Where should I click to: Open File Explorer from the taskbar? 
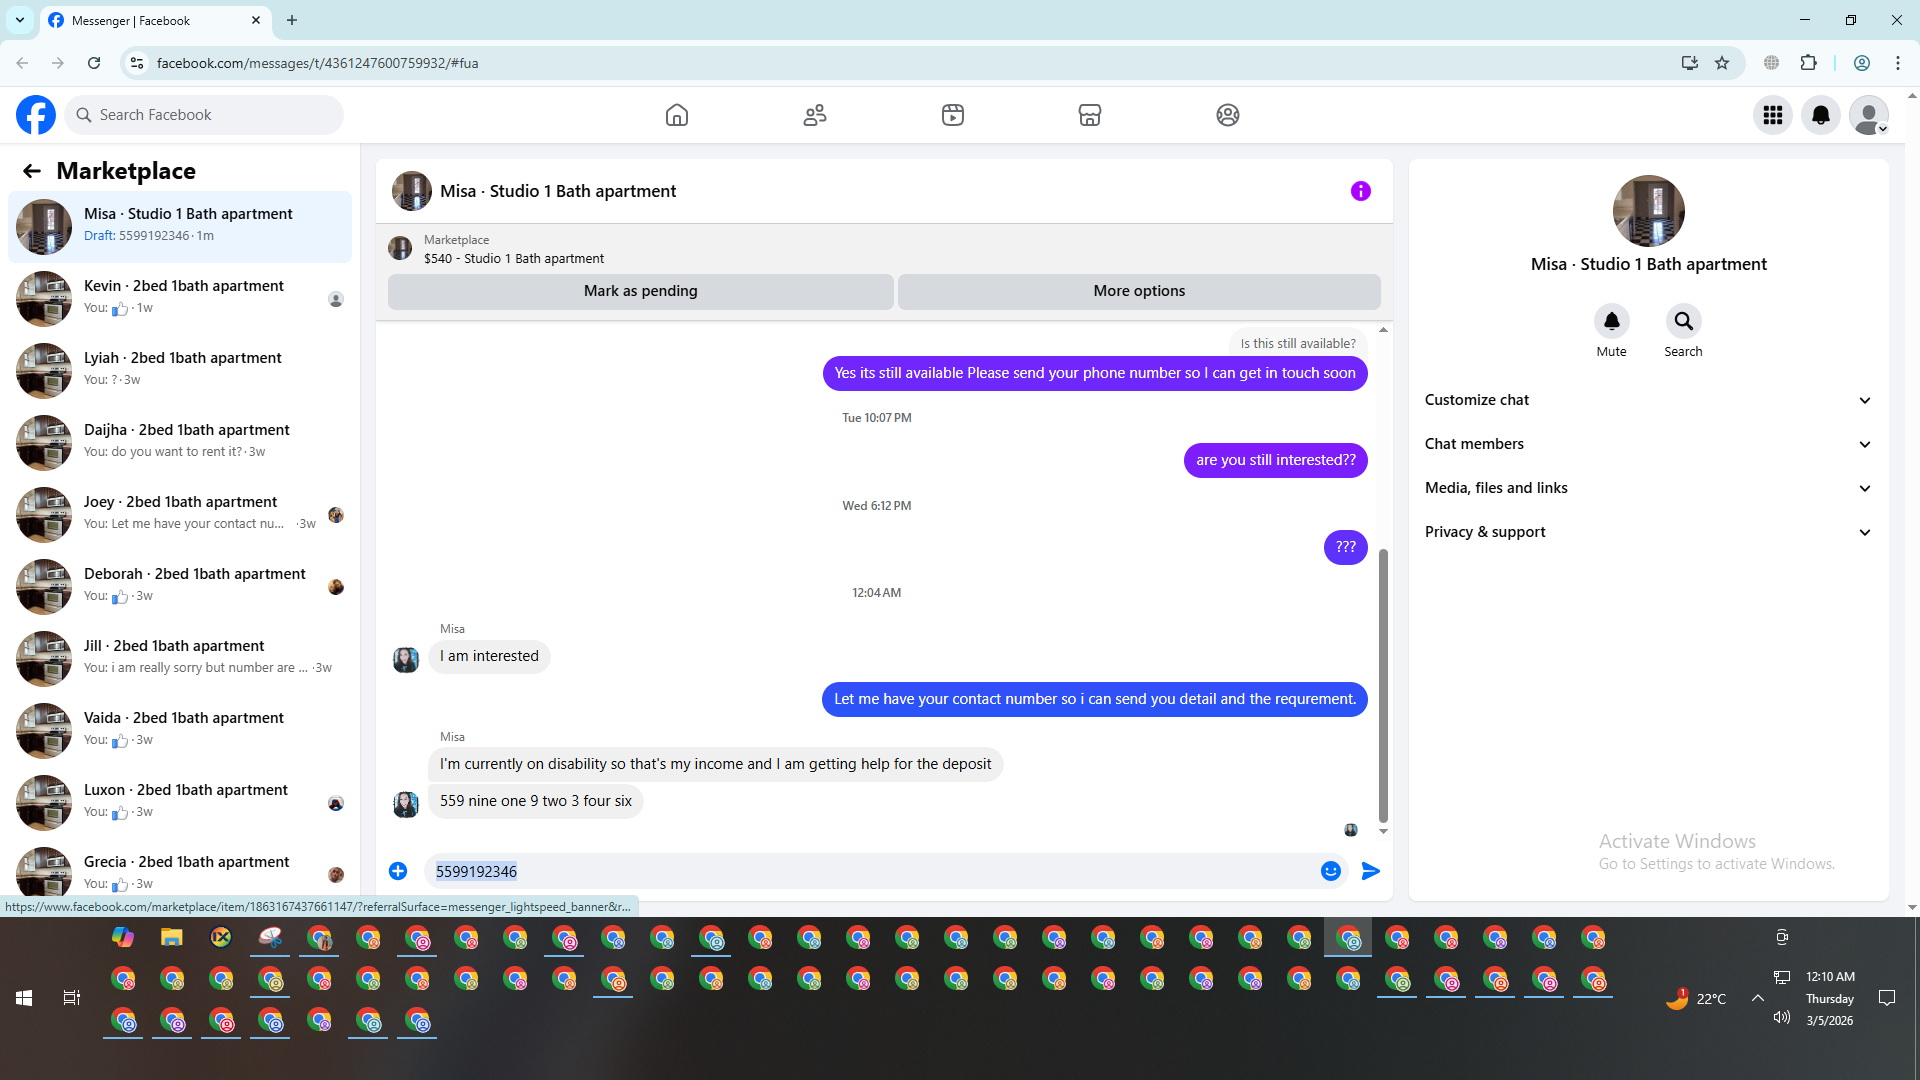point(172,937)
